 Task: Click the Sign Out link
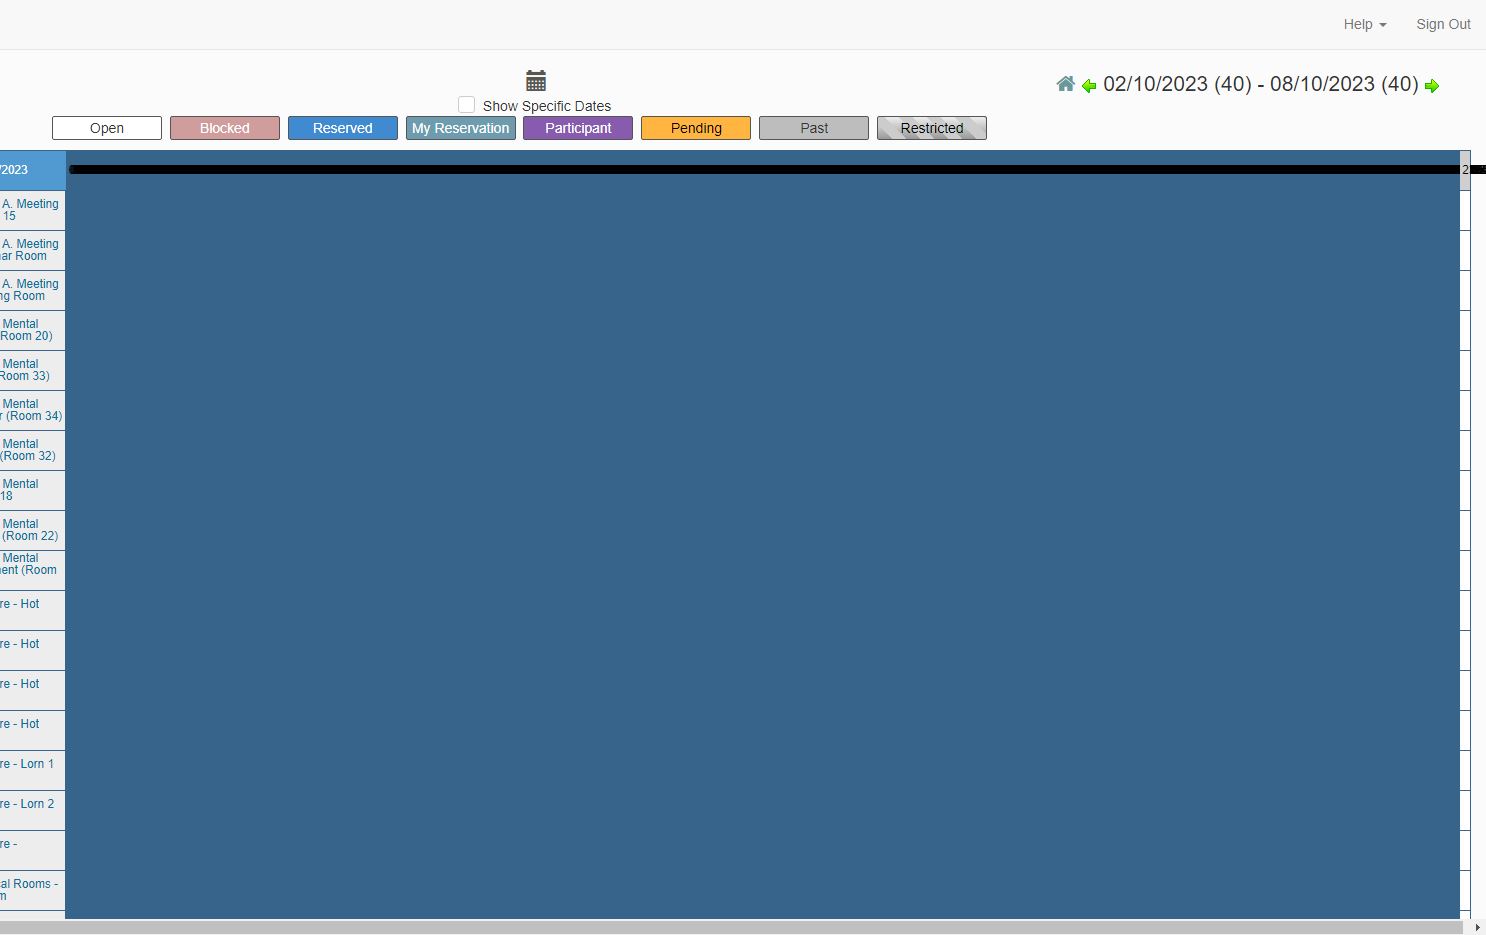tap(1443, 24)
